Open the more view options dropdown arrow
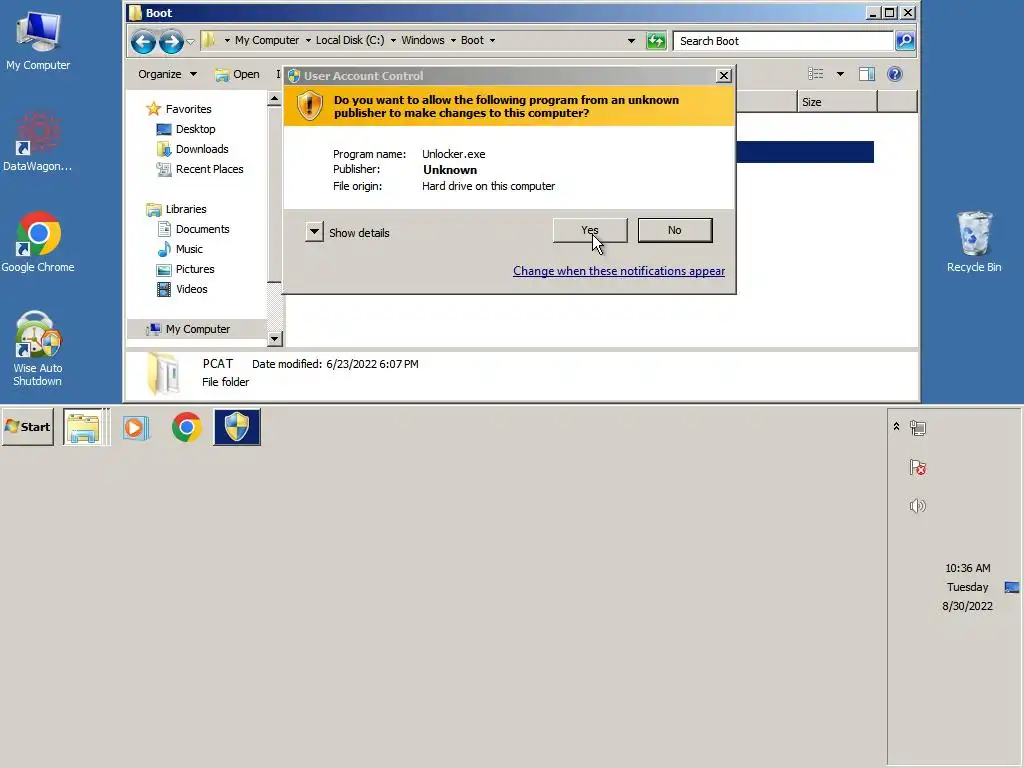This screenshot has width=1024, height=768. coord(840,74)
